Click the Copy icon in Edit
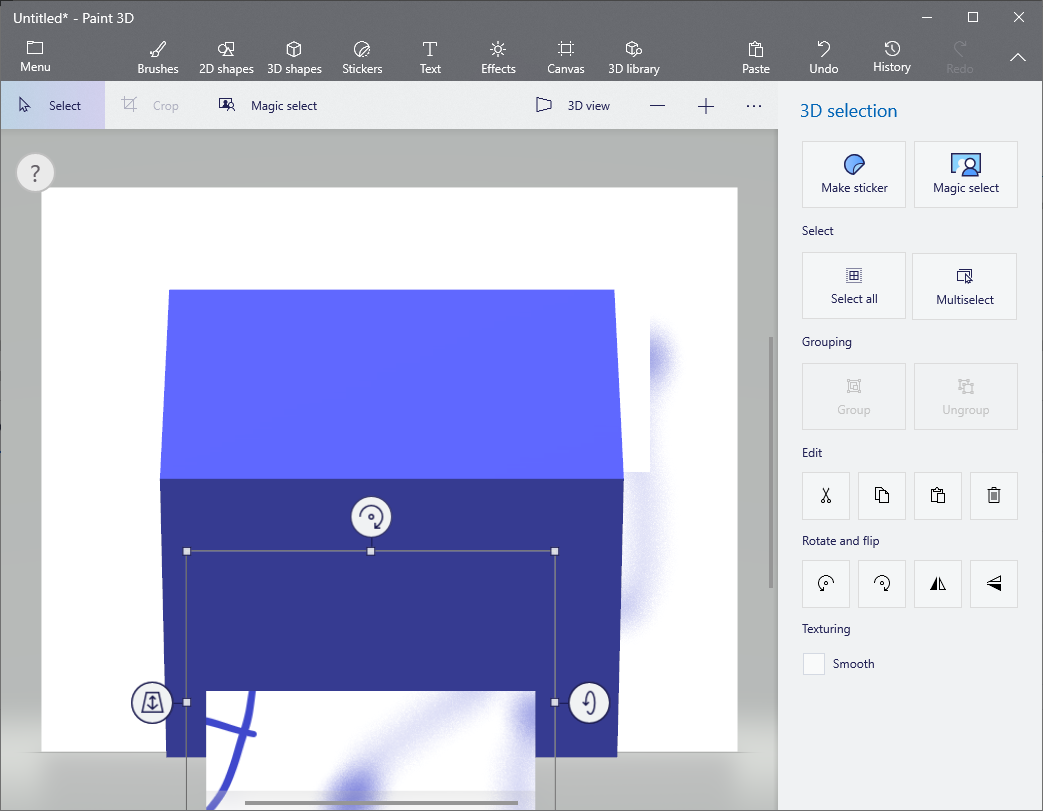This screenshot has width=1043, height=811. pos(882,496)
